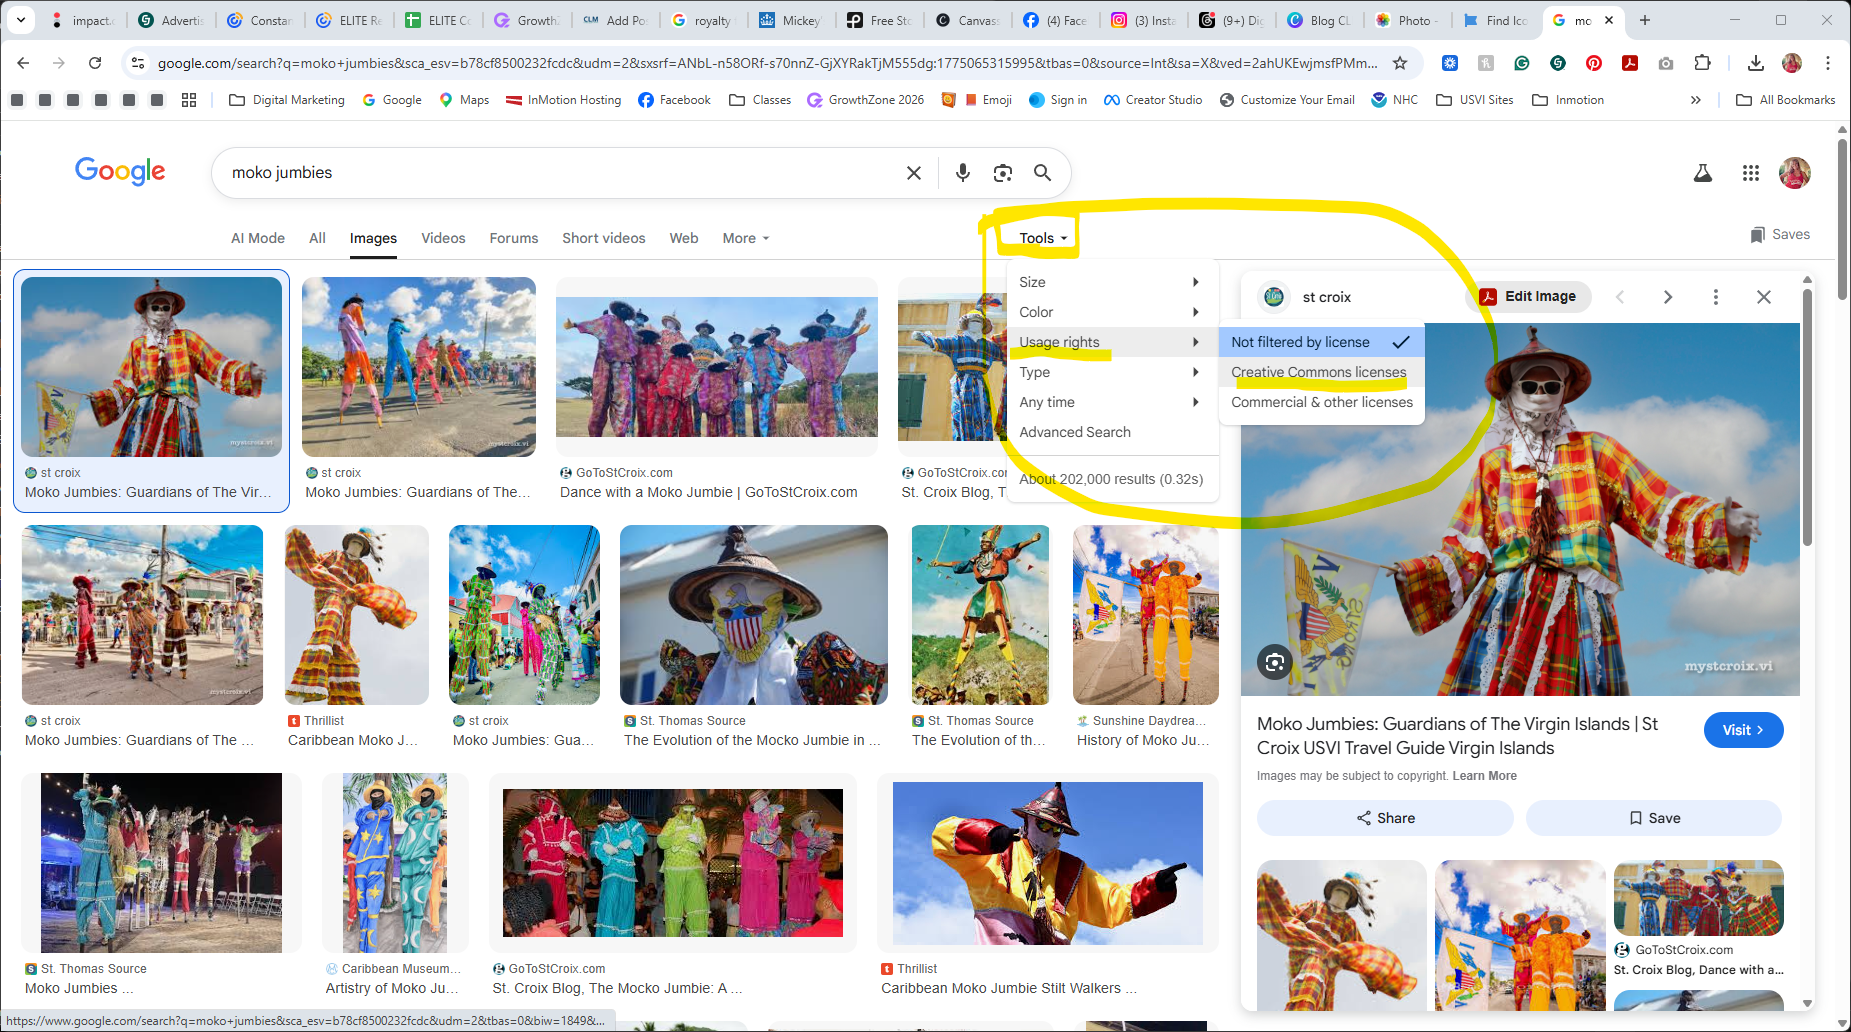Click Google logo to go home

click(120, 171)
